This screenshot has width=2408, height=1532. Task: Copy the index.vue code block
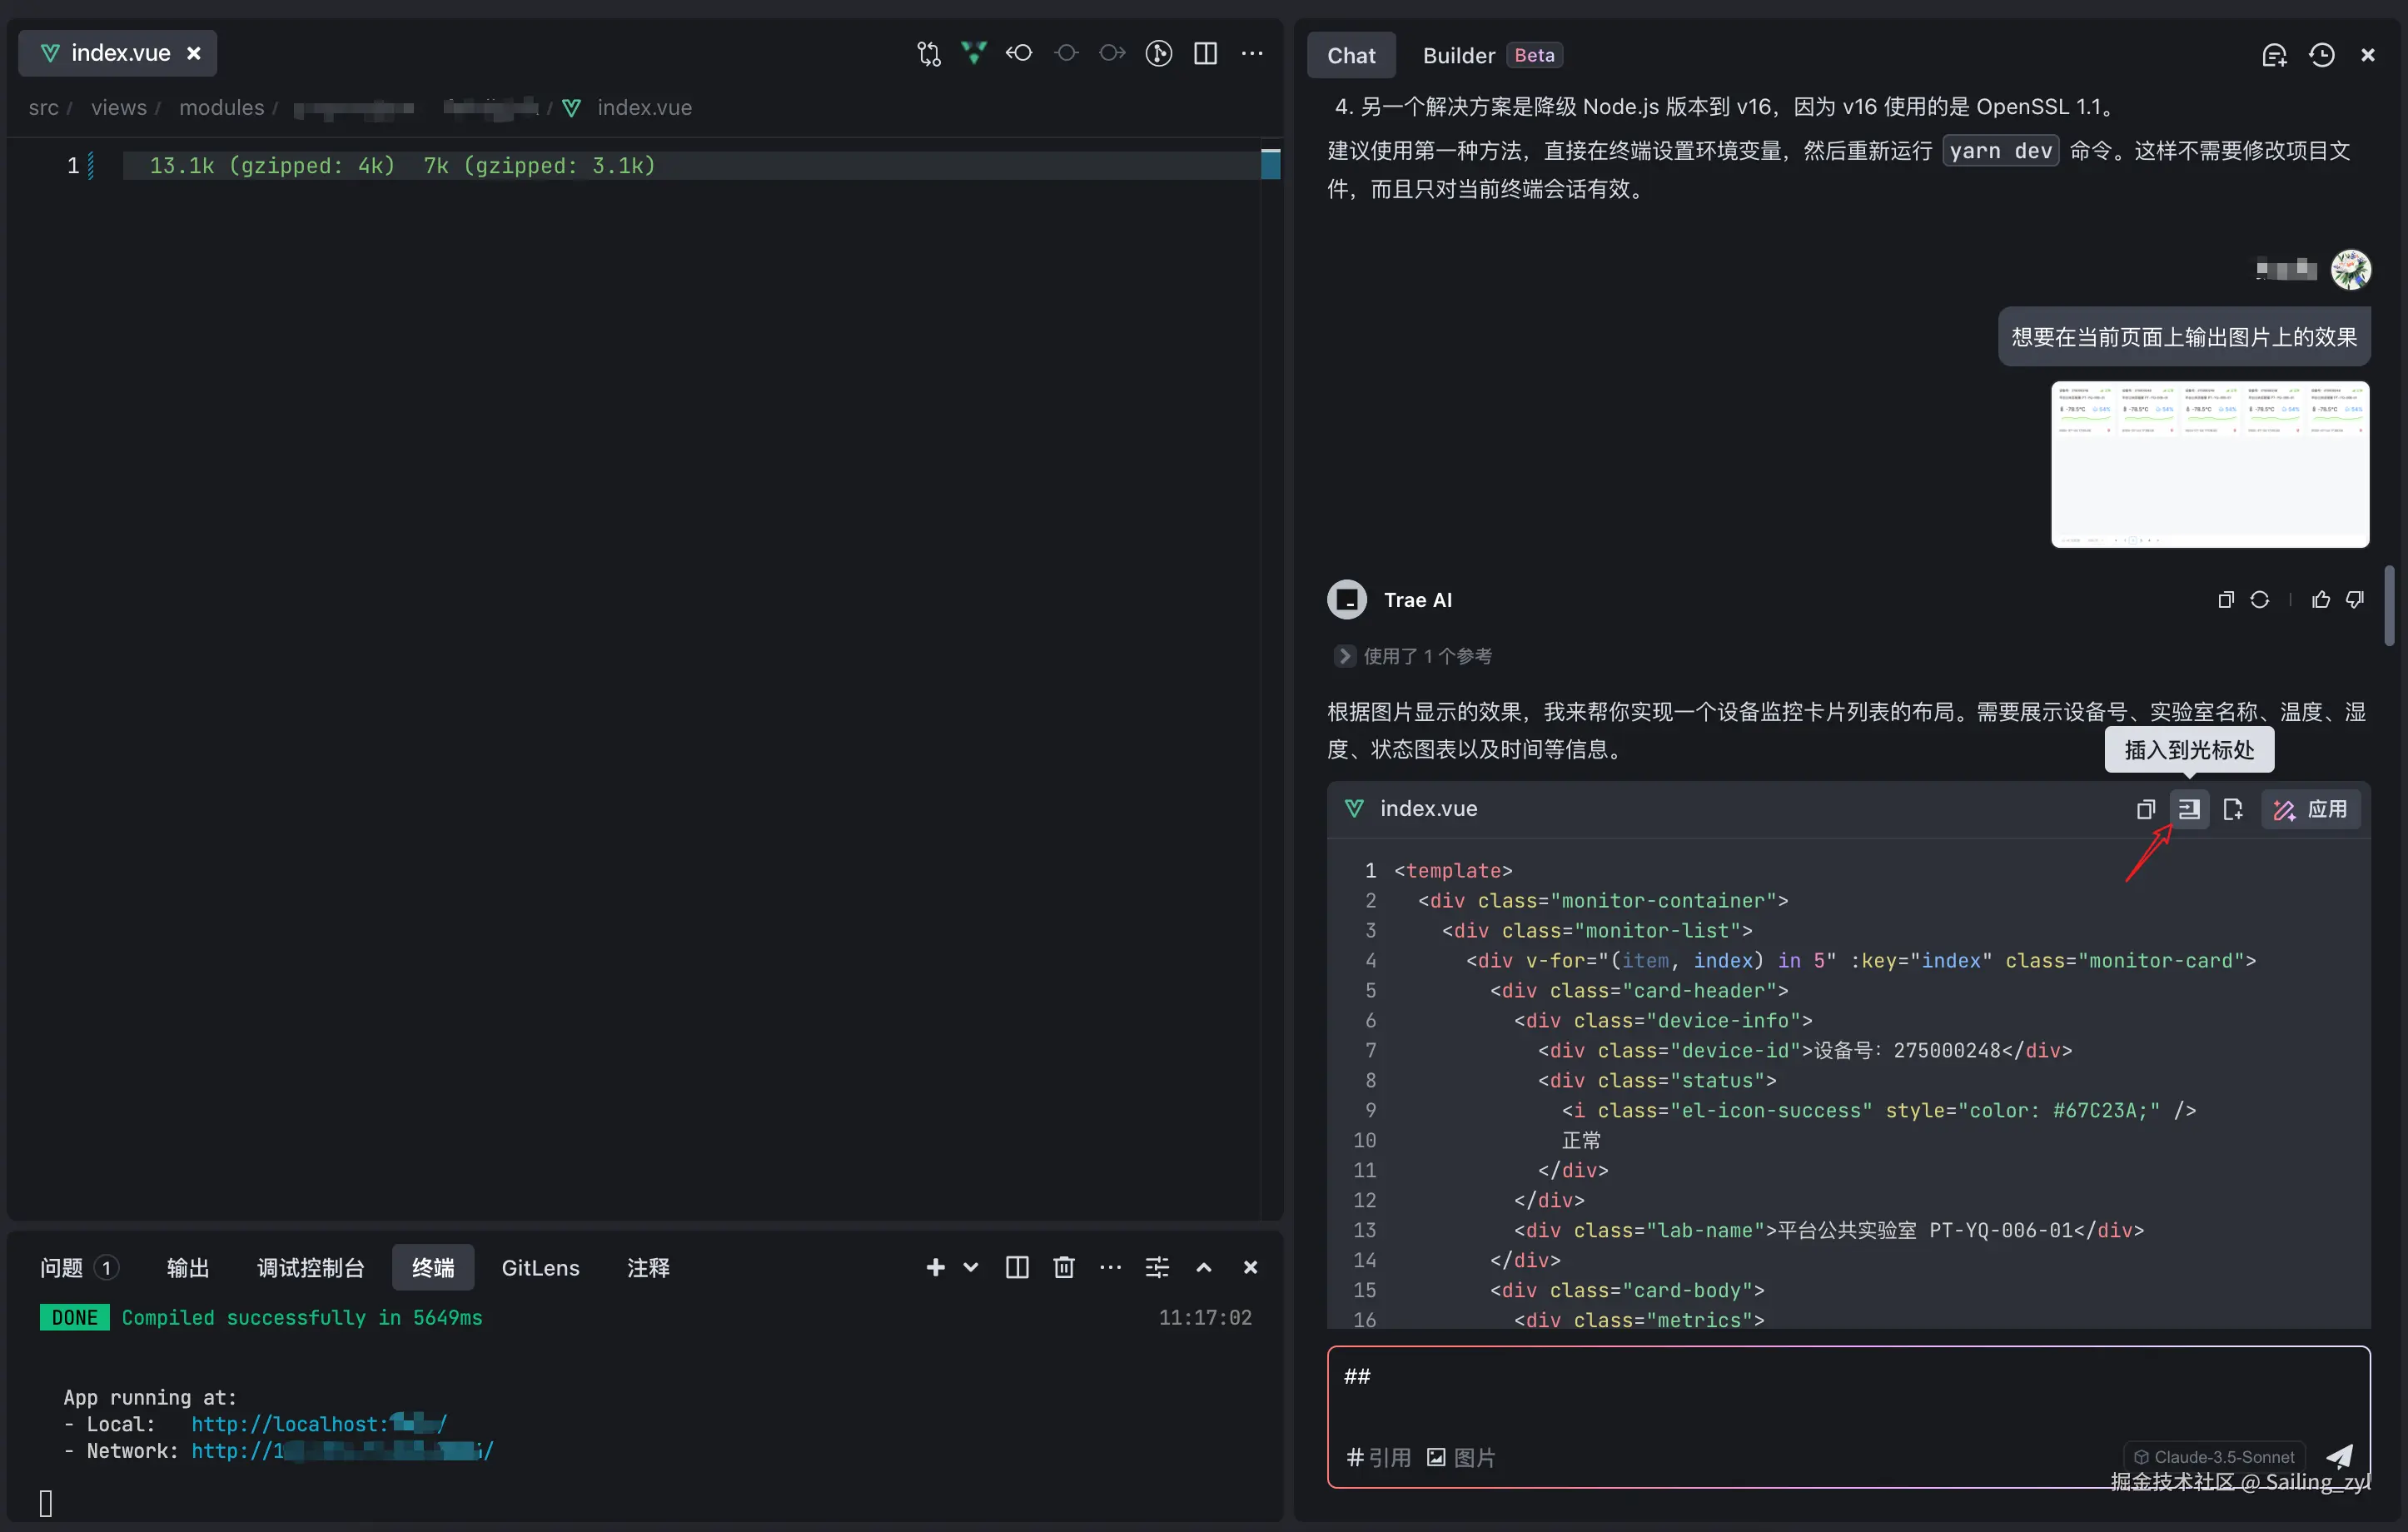click(2145, 809)
